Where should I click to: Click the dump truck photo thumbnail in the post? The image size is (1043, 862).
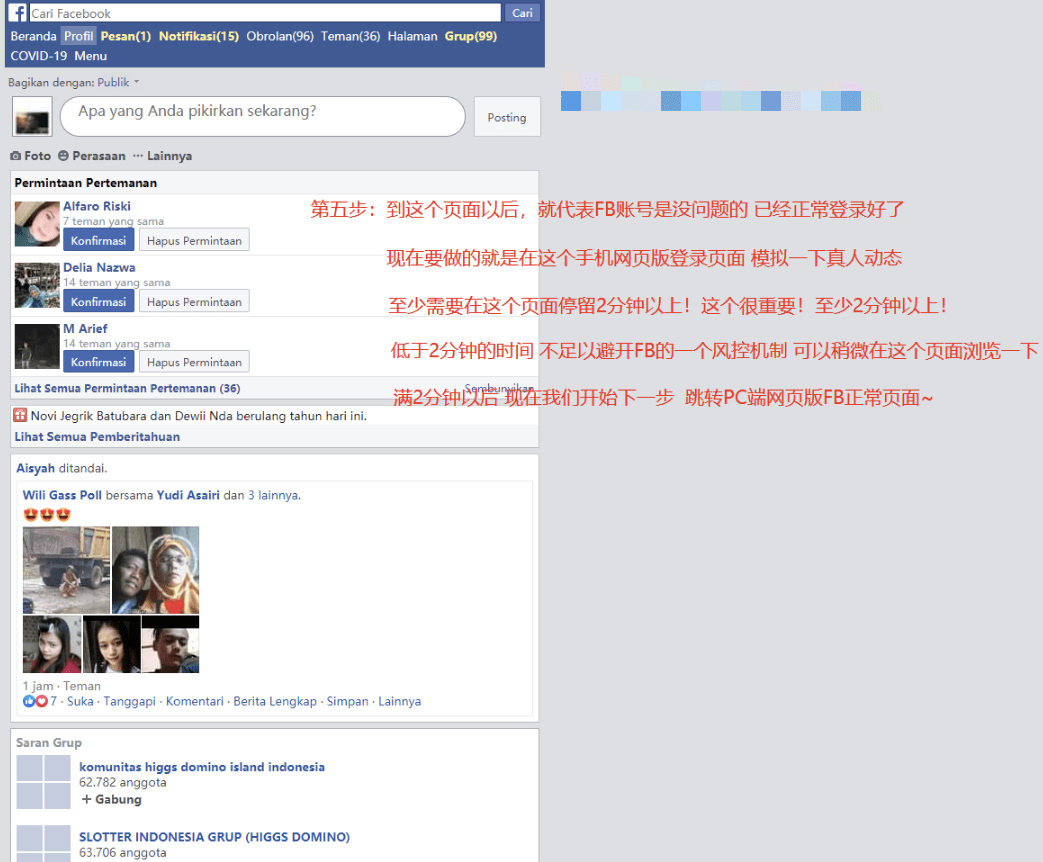coord(66,570)
